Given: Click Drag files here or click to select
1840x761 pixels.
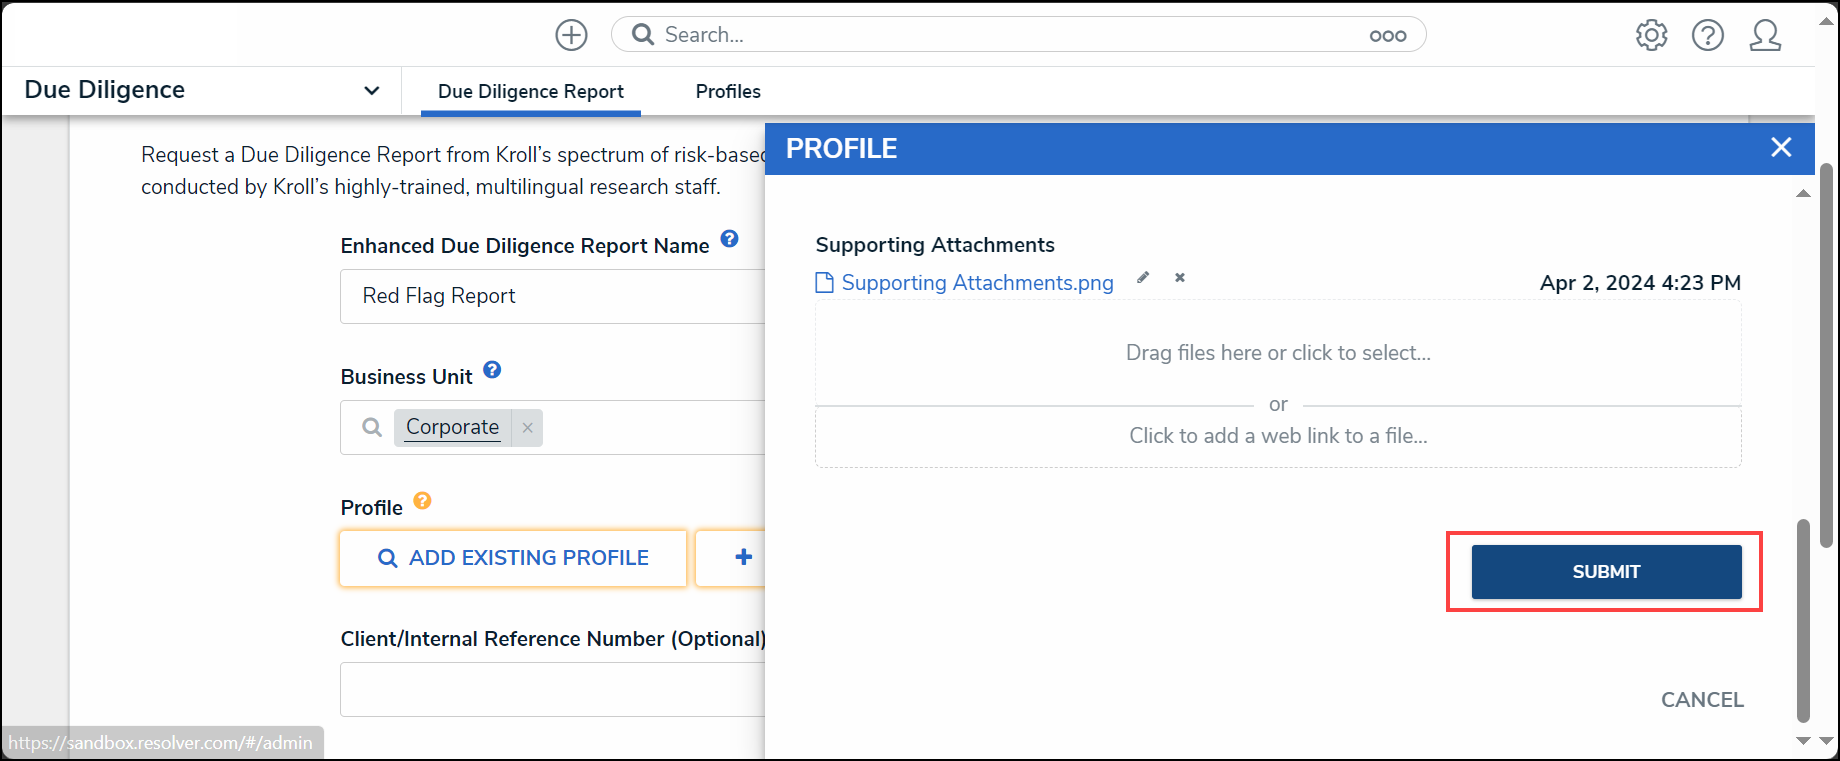Looking at the screenshot, I should click(1278, 353).
